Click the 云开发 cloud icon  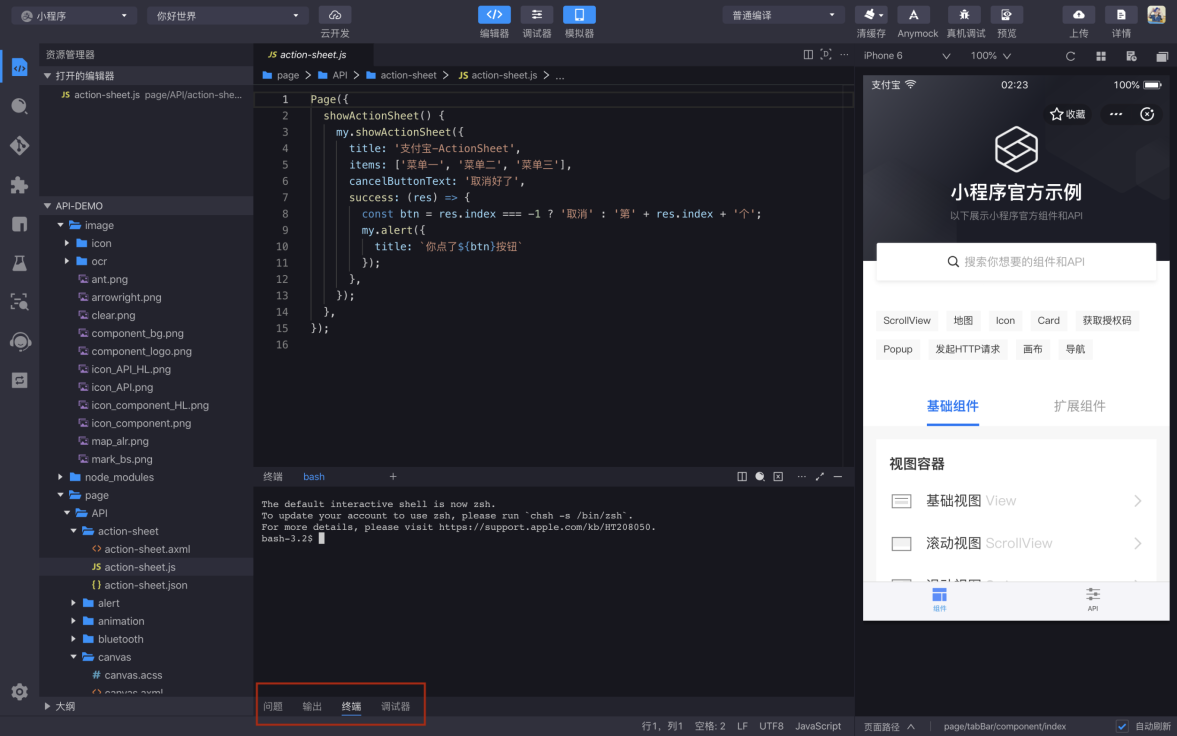335,15
